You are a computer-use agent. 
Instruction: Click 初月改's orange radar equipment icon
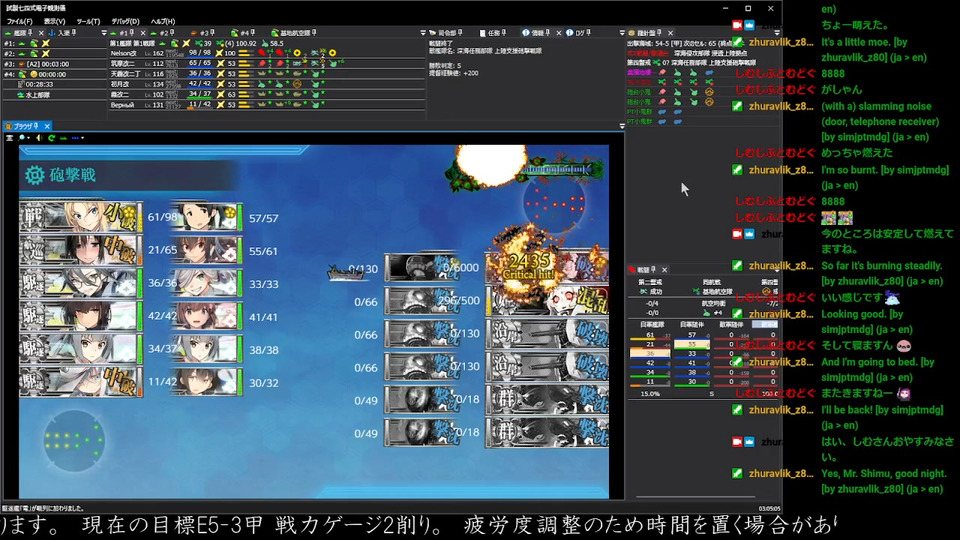click(297, 84)
